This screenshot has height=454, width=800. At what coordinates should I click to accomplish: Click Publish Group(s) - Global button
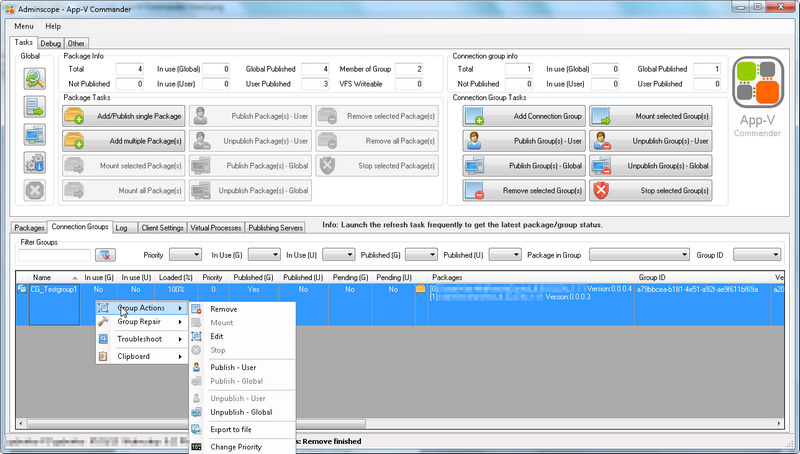(524, 166)
